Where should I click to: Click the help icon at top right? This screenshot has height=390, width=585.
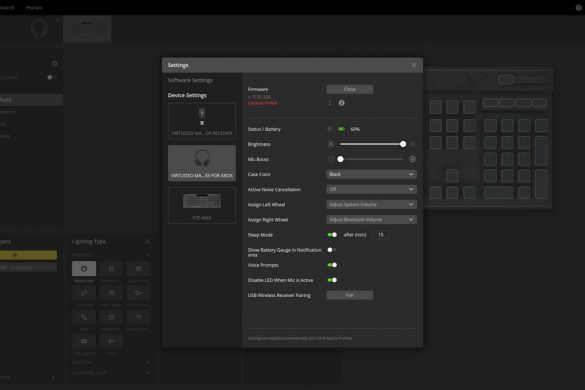click(x=579, y=7)
